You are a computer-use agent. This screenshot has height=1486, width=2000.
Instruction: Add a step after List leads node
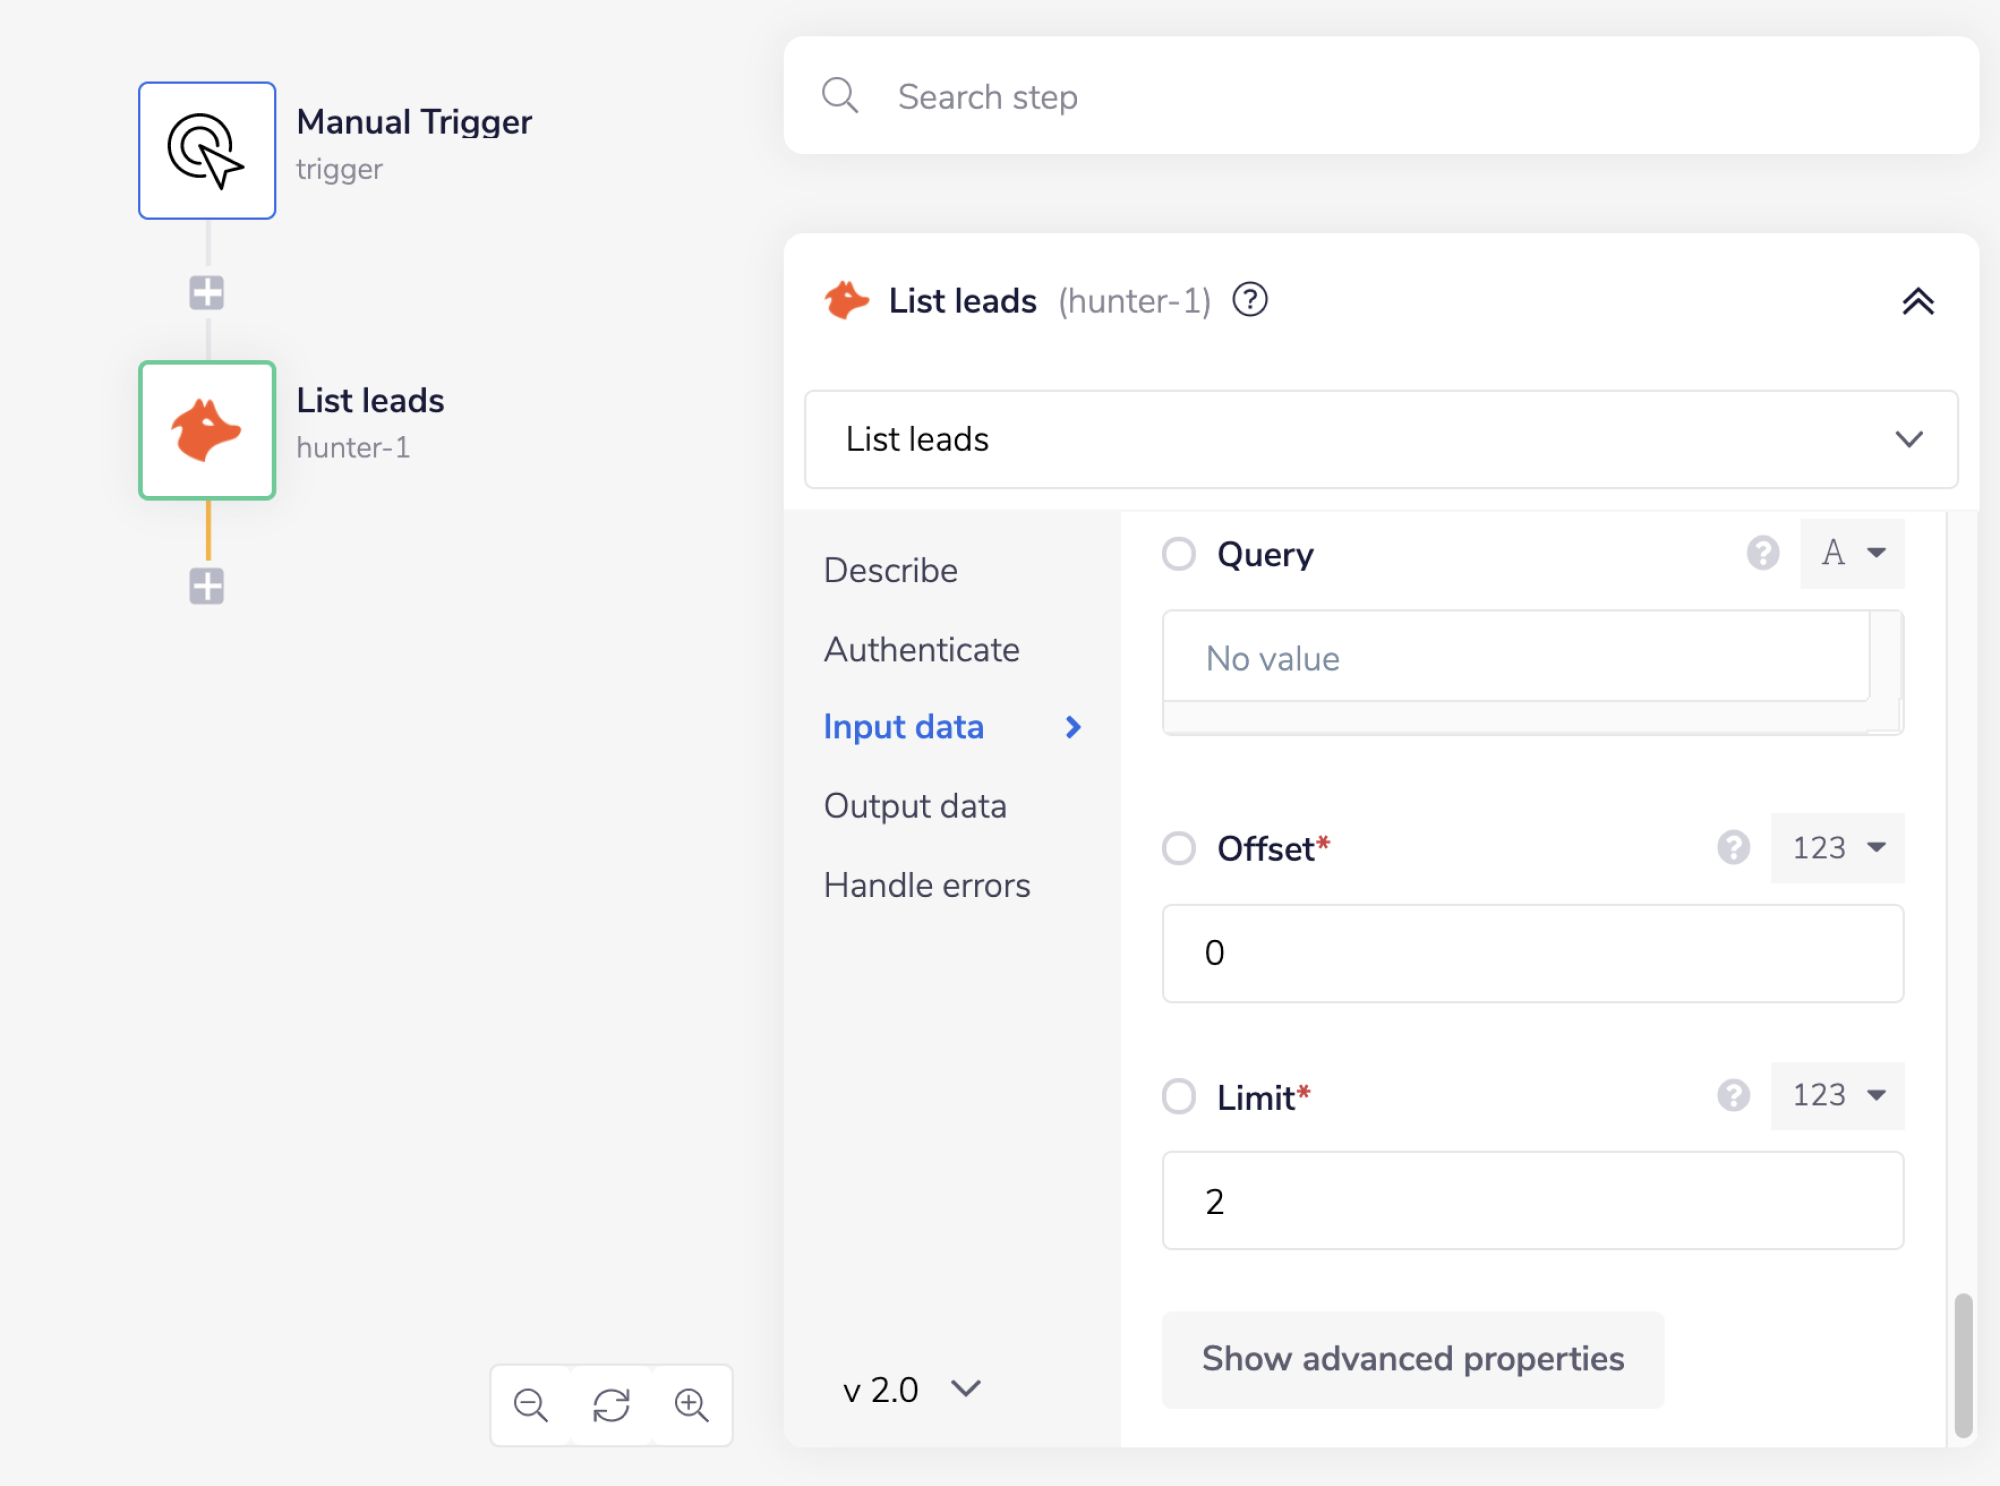coord(207,586)
